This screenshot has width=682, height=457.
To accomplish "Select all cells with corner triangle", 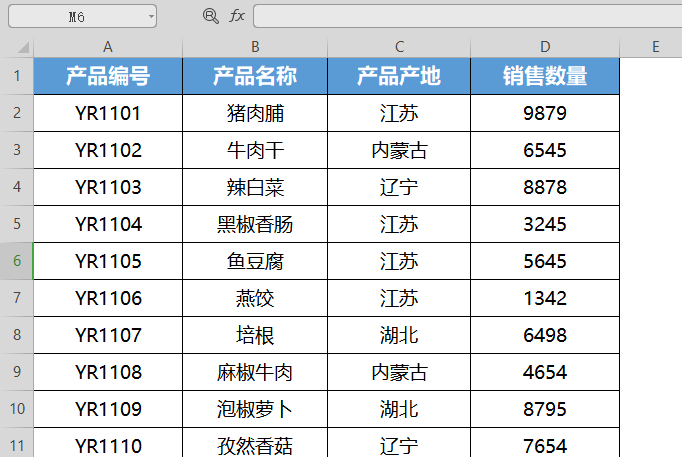I will [x=23, y=47].
